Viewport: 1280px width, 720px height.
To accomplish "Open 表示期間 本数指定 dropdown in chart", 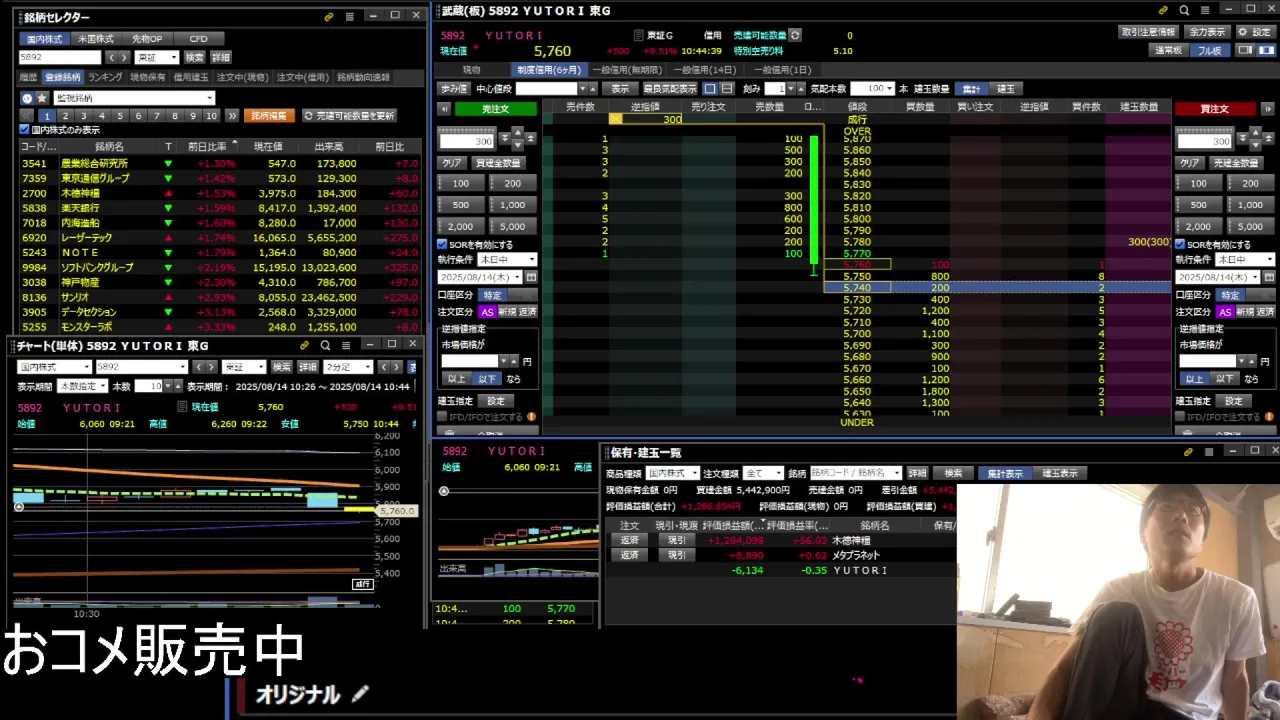I will pos(82,386).
